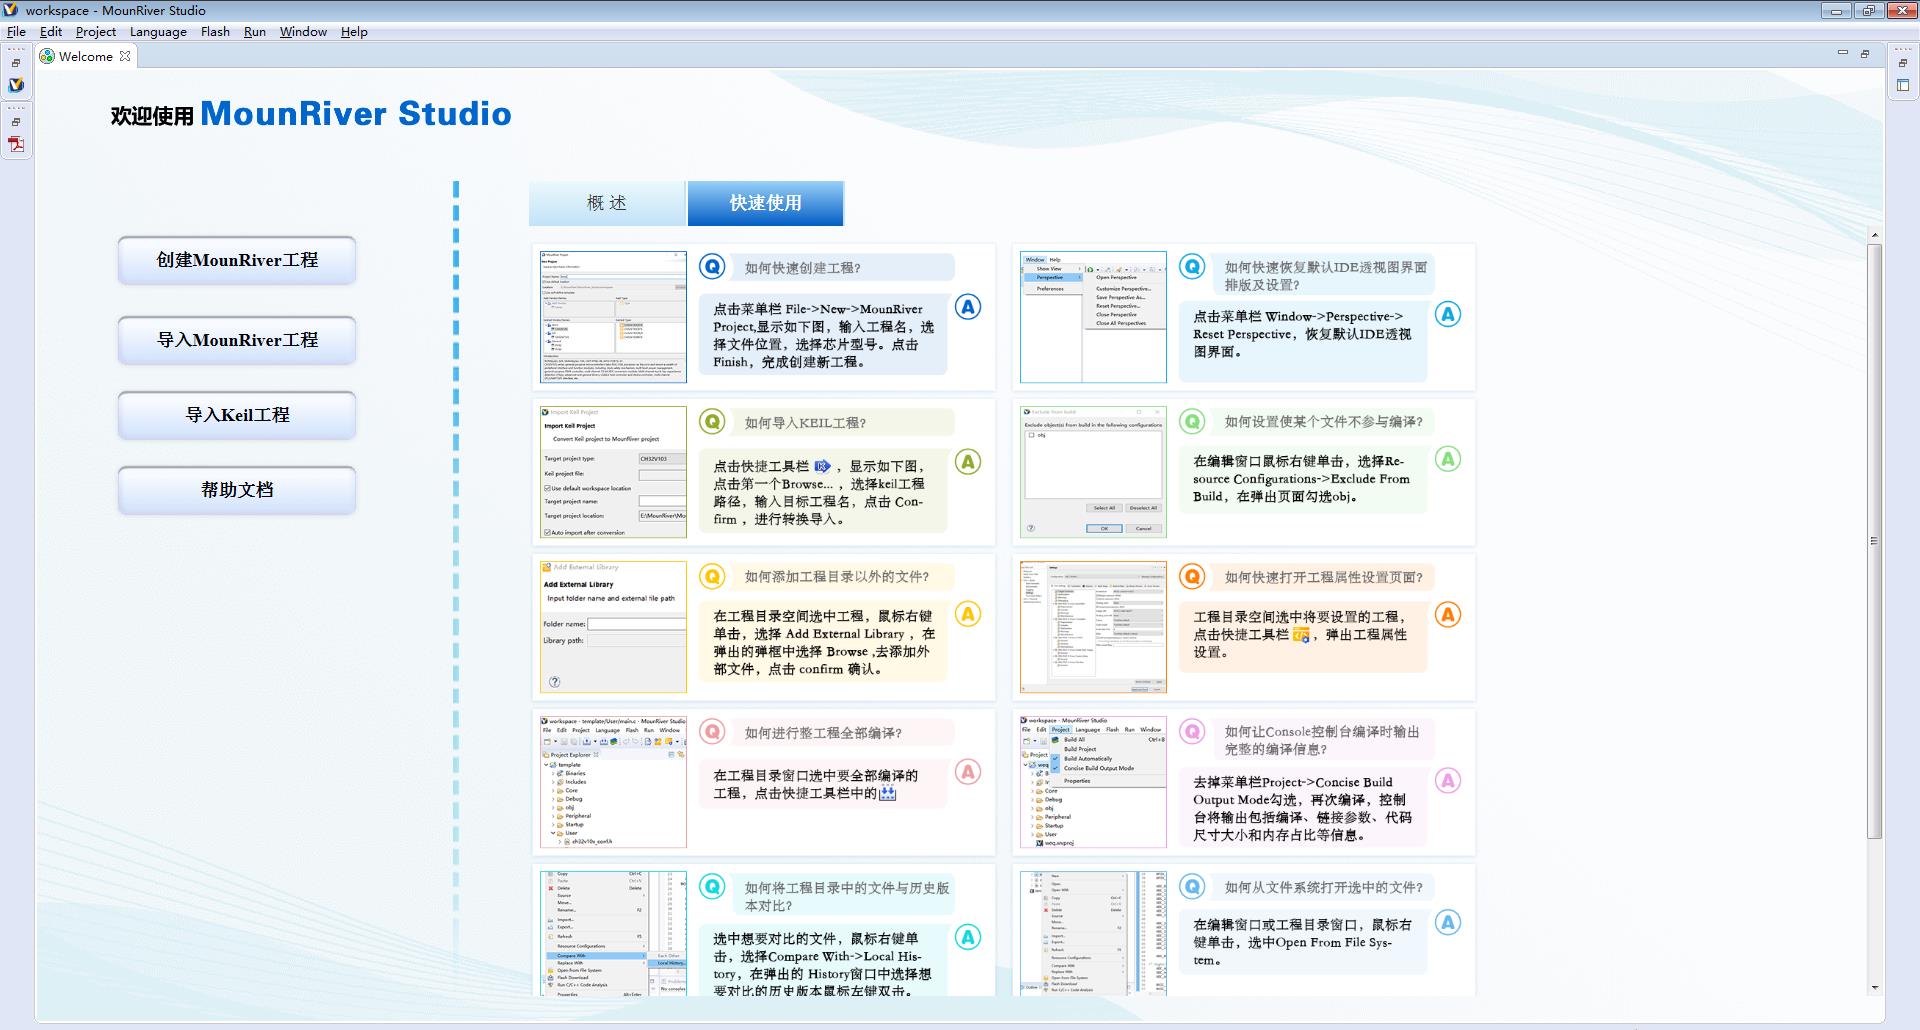Open the Flash menu
1920x1030 pixels.
tap(215, 31)
